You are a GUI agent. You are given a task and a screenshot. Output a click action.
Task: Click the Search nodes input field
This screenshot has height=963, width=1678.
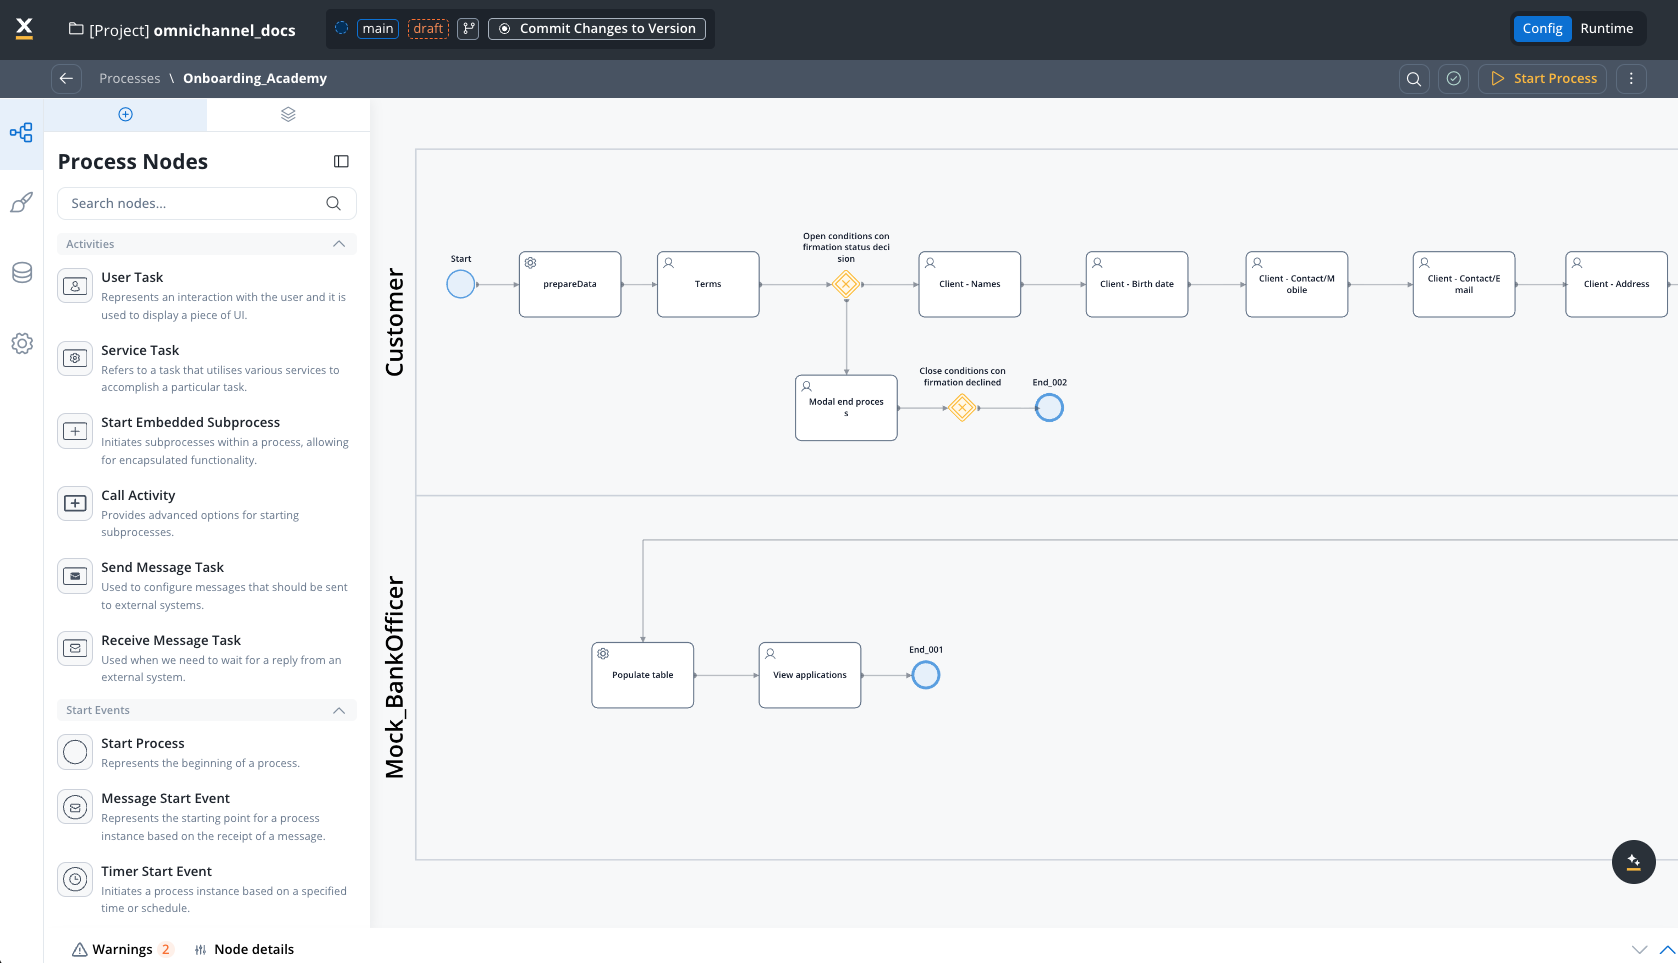click(x=195, y=203)
